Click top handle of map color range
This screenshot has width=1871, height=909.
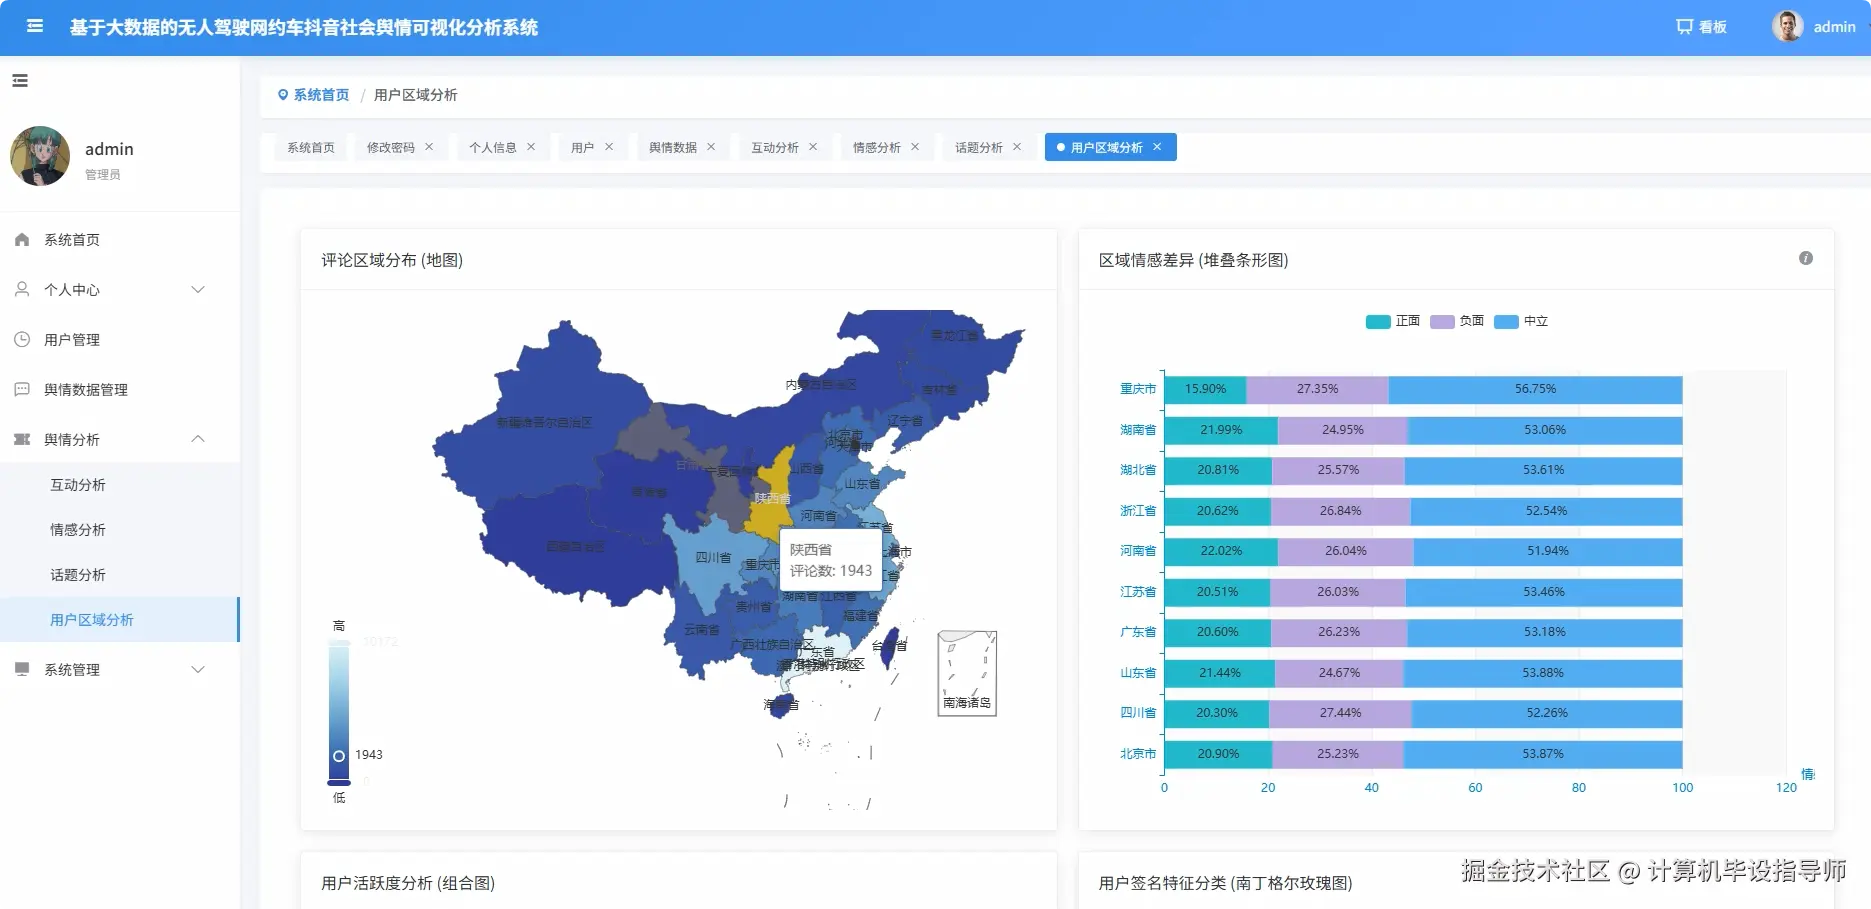pos(339,641)
